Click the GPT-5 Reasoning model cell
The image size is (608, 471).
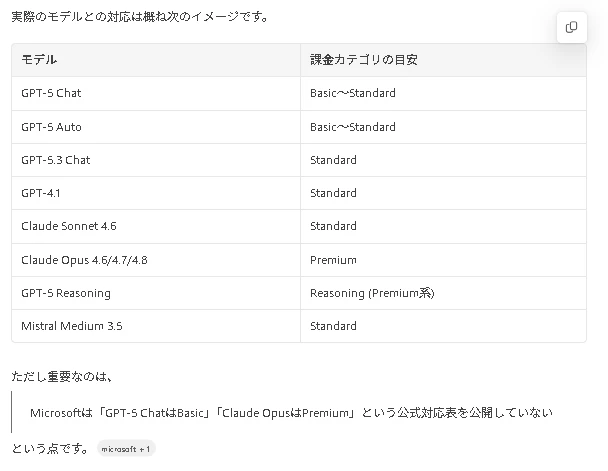pyautogui.click(x=156, y=293)
